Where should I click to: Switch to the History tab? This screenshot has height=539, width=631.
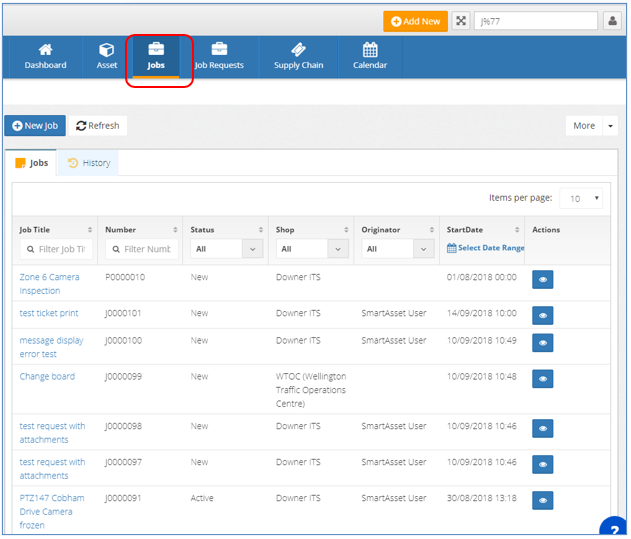tap(88, 163)
